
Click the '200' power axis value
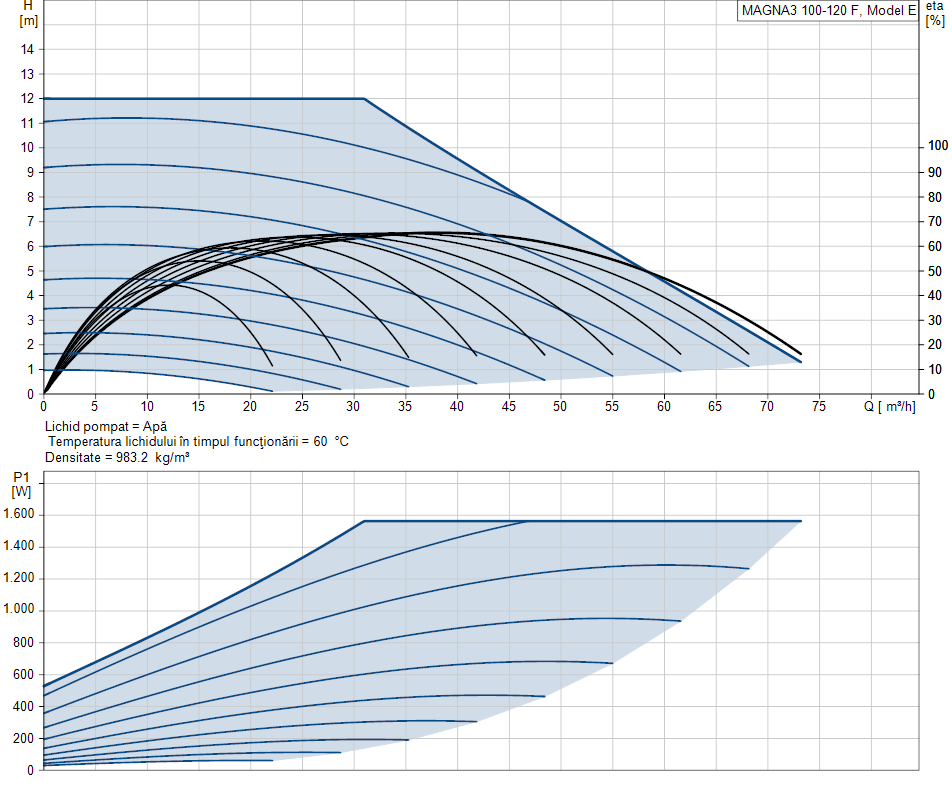pyautogui.click(x=23, y=739)
